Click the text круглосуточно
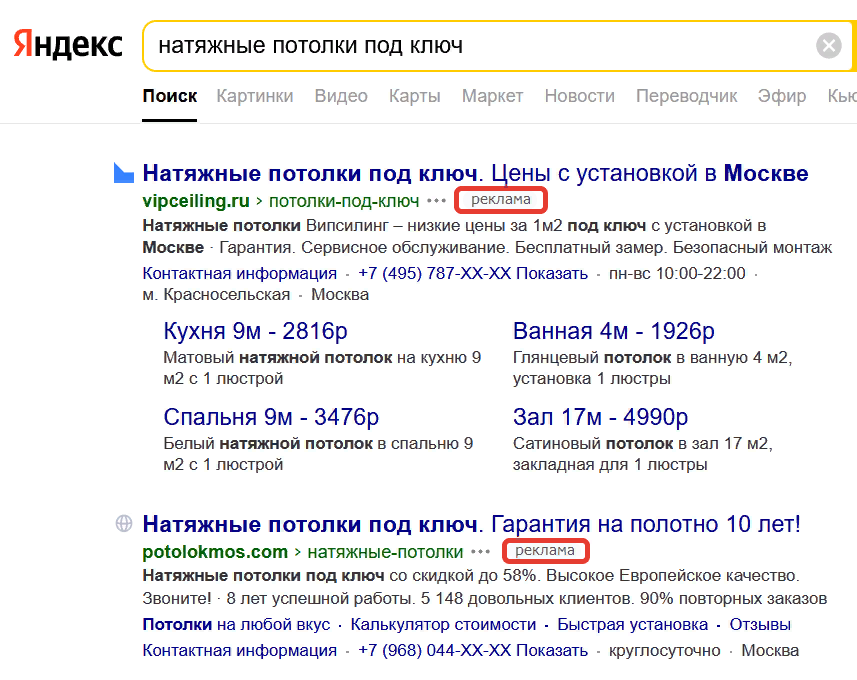This screenshot has height=680, width=857. click(665, 650)
